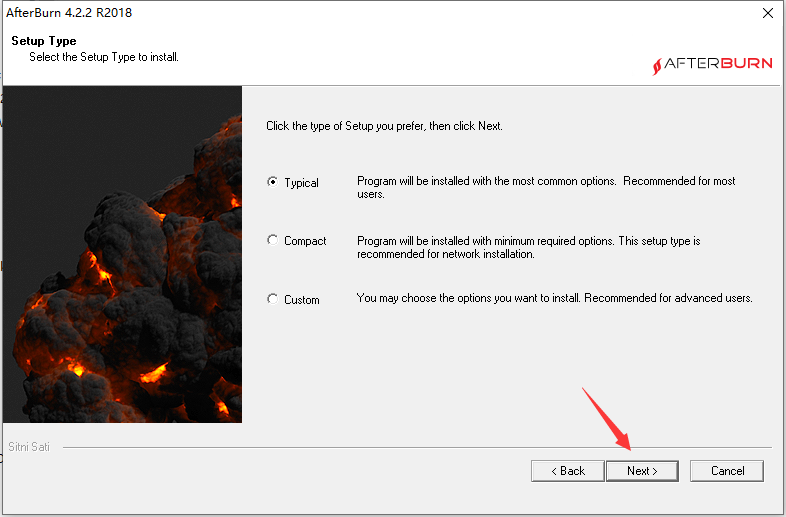The height and width of the screenshot is (517, 786).
Task: Click the Compact option description text
Action: [529, 247]
